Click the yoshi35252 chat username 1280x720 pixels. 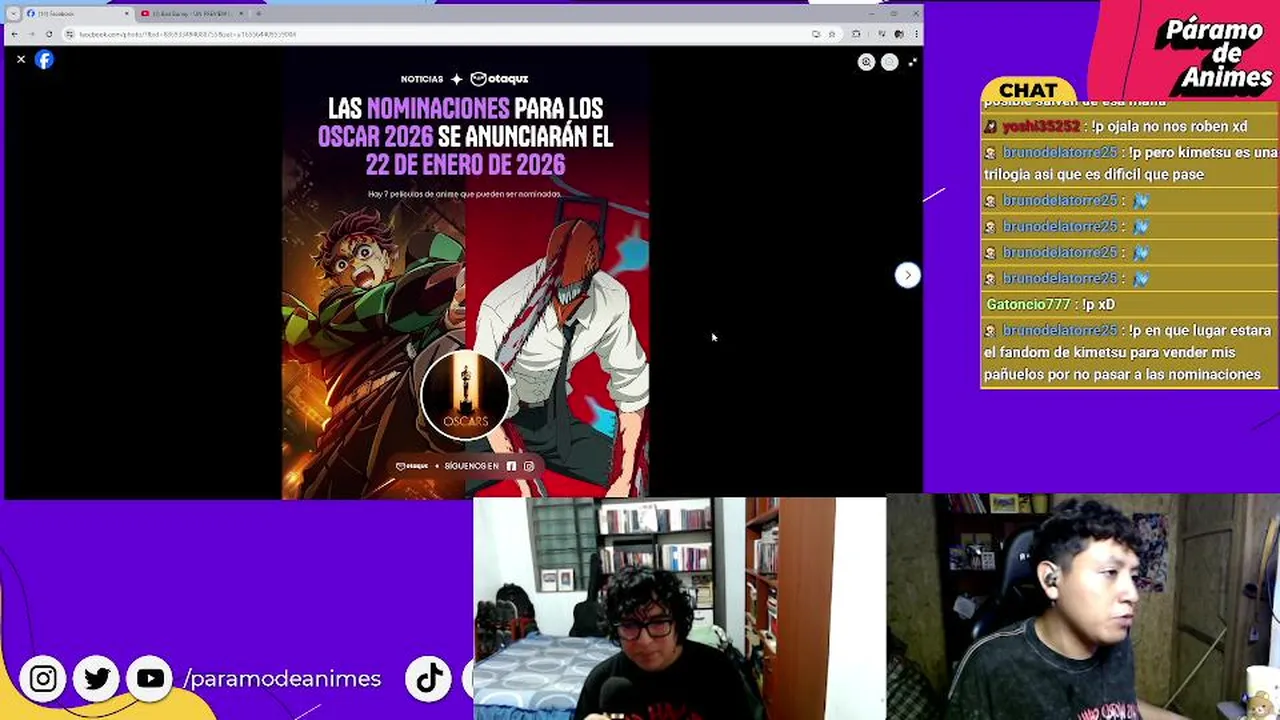pos(1041,126)
